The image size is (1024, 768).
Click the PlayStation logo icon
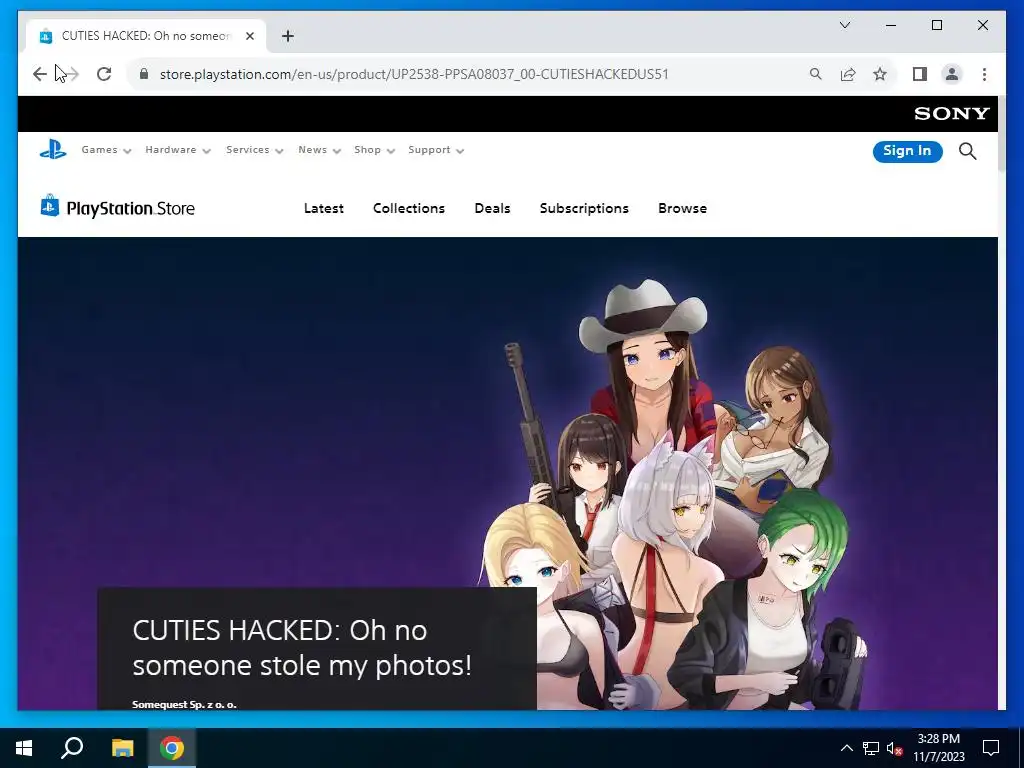[x=53, y=150]
